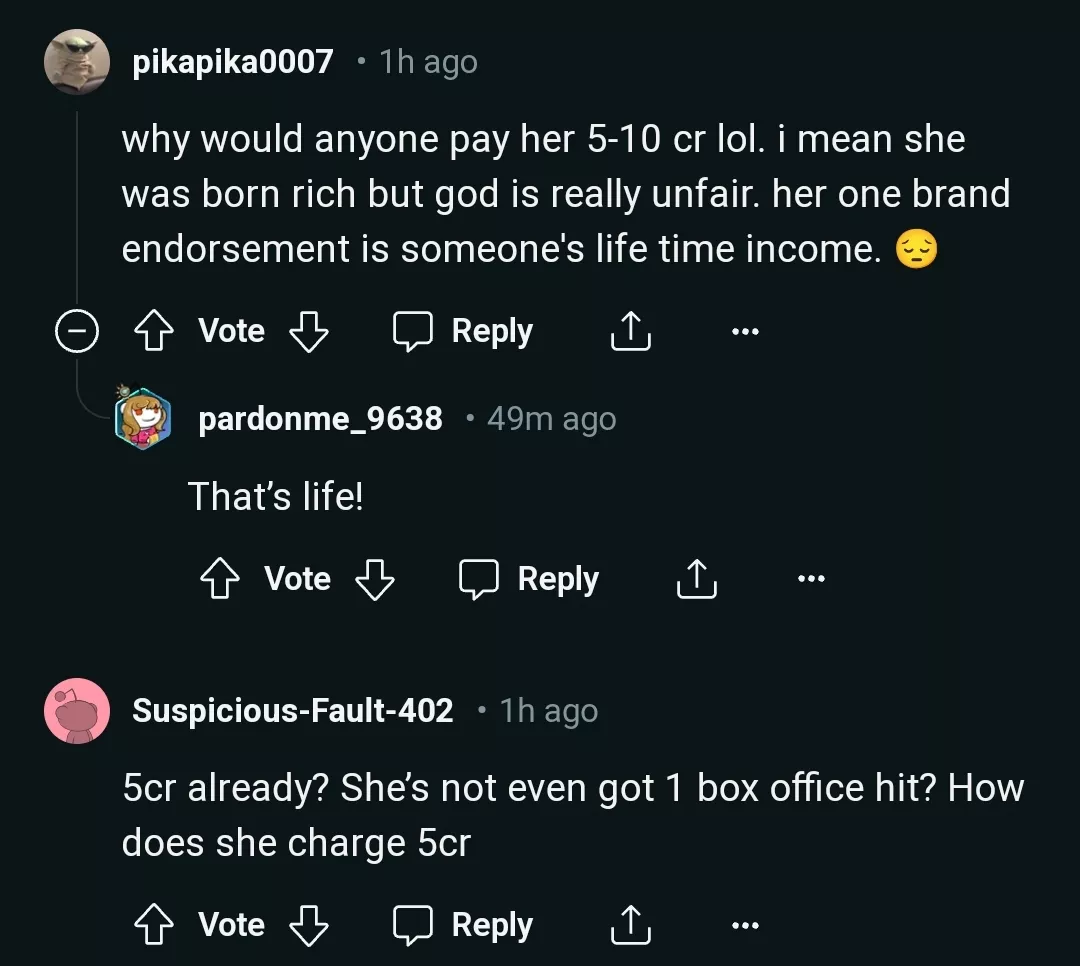The image size is (1080, 966).
Task: Open pikapika0007's profile via username
Action: [233, 63]
